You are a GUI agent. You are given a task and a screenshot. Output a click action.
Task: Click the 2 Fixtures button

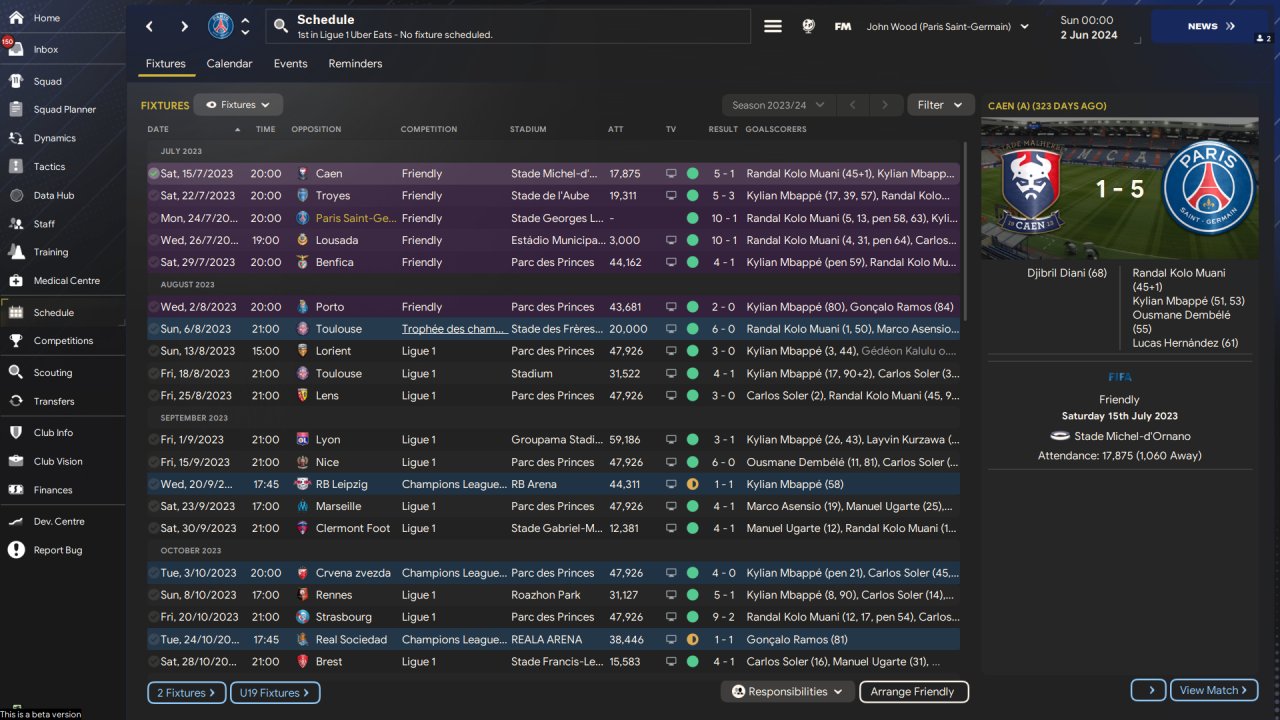pyautogui.click(x=186, y=692)
